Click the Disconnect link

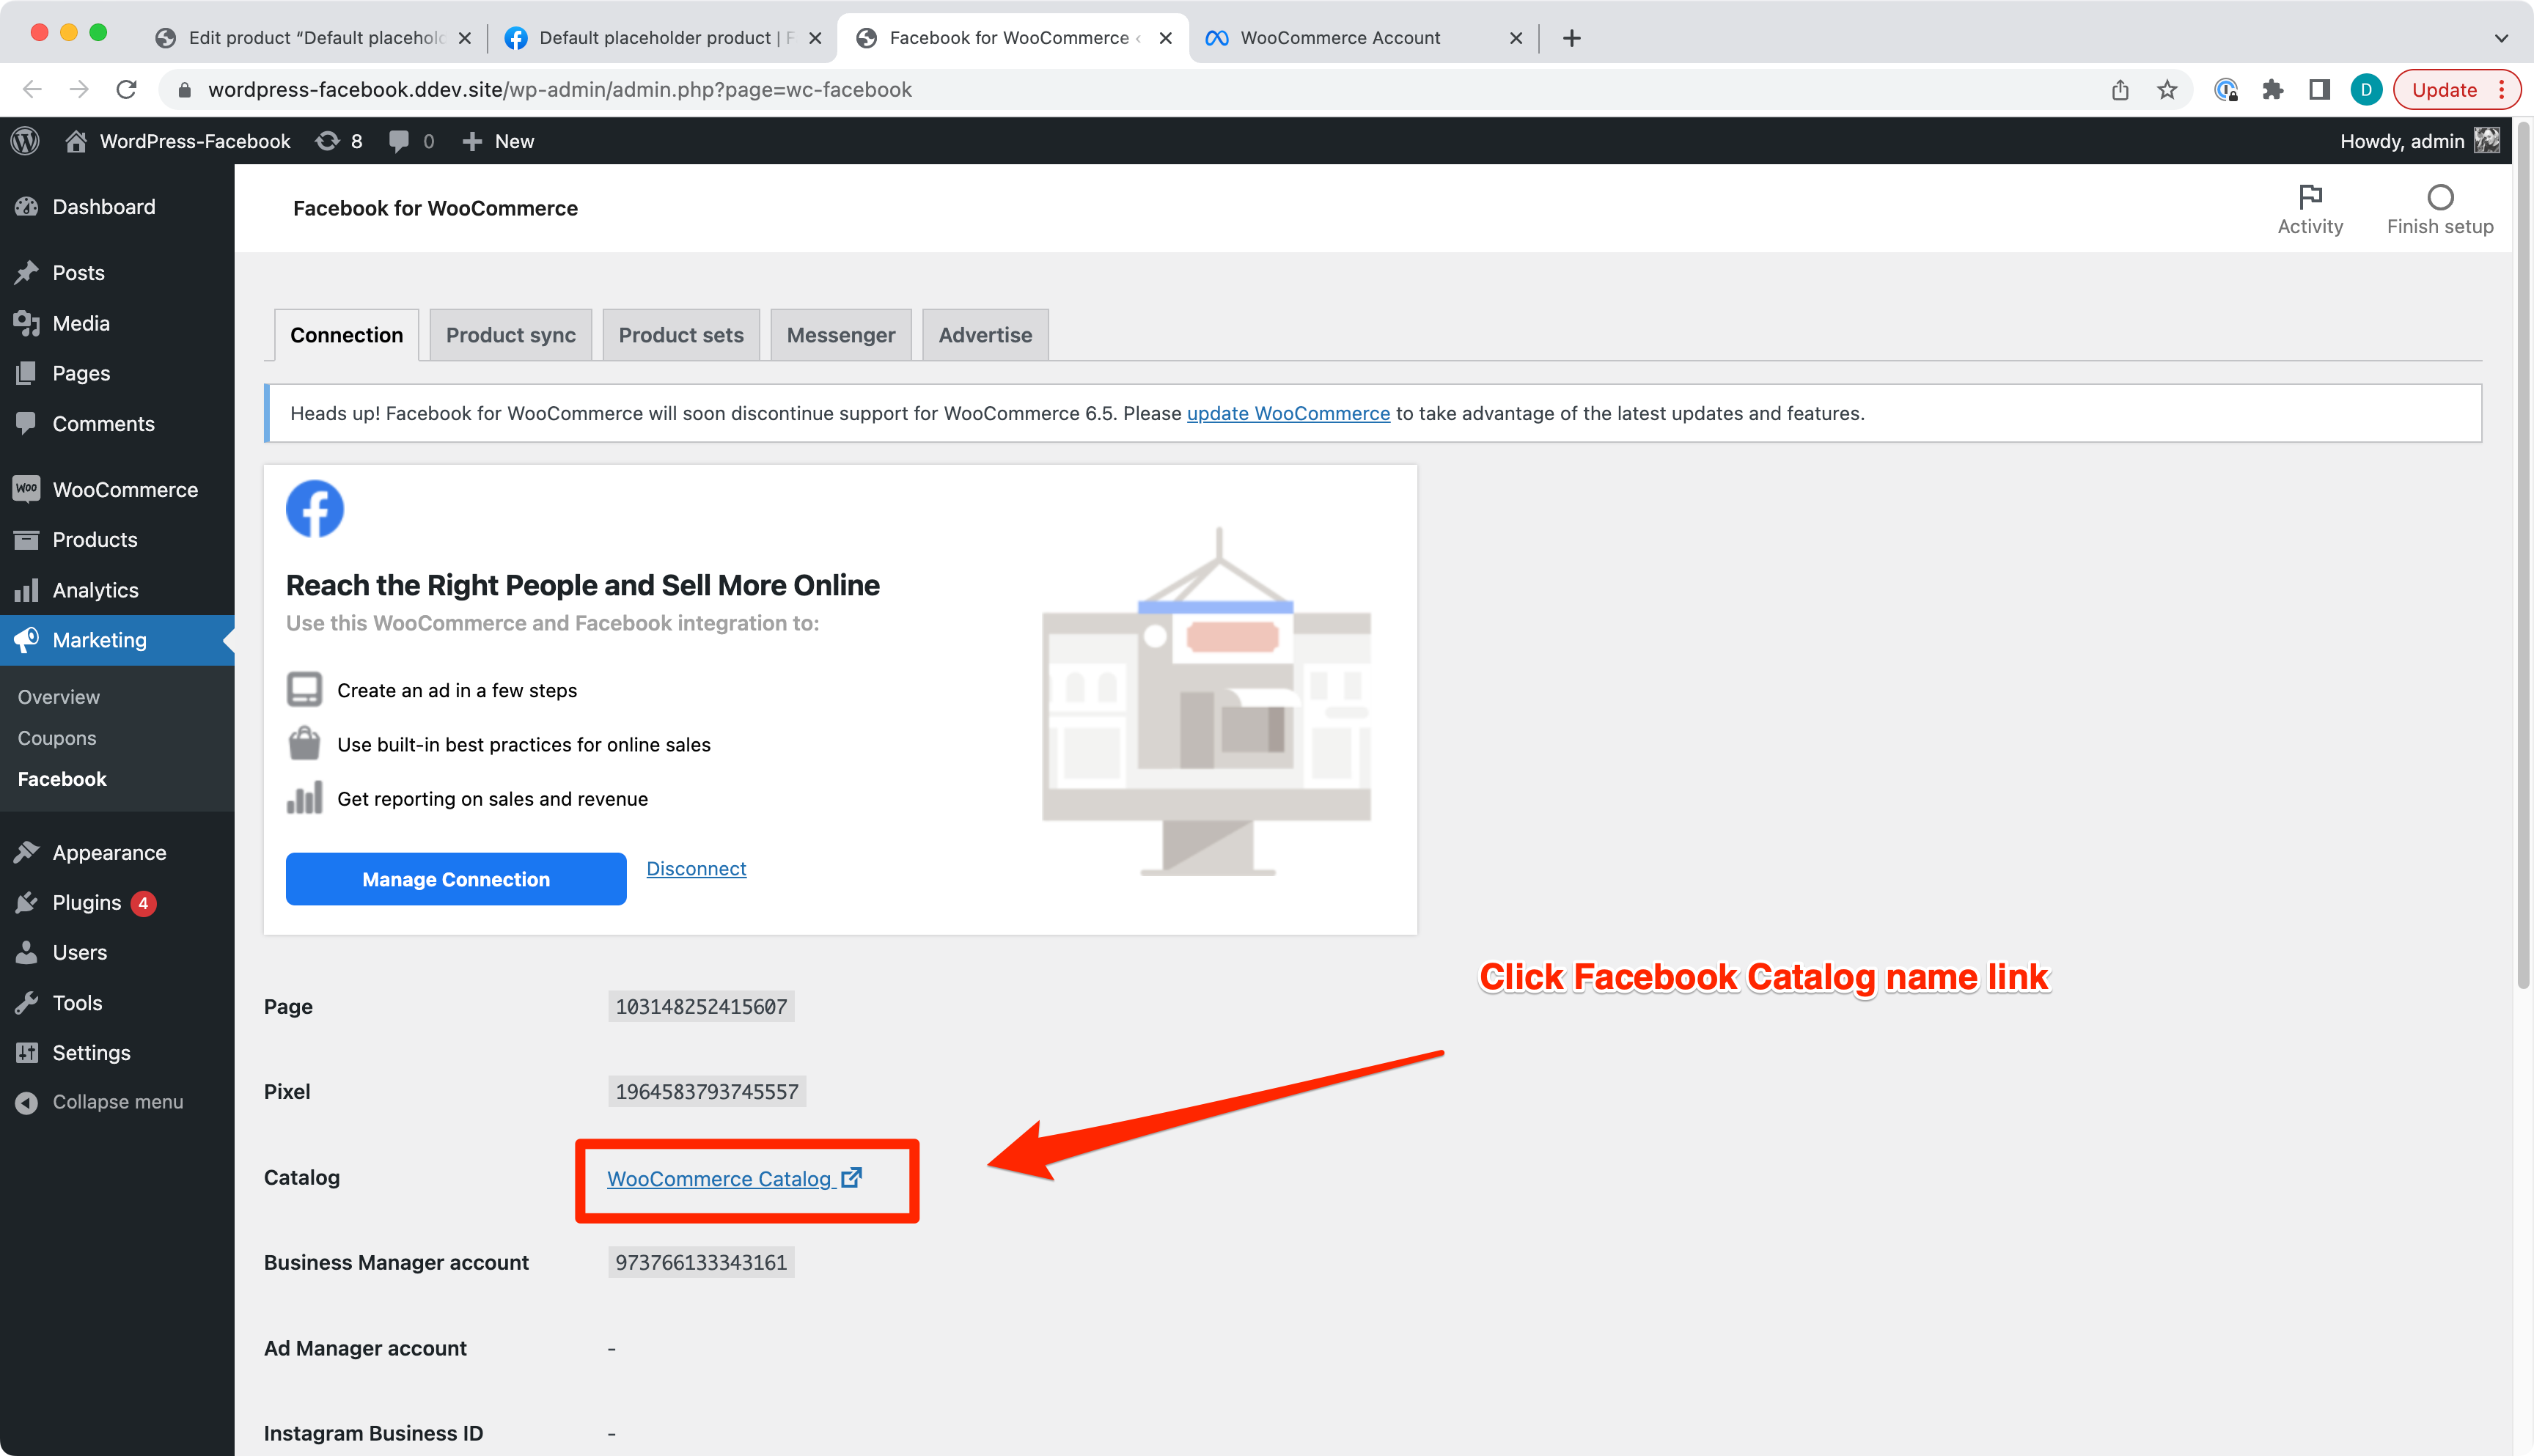click(696, 869)
